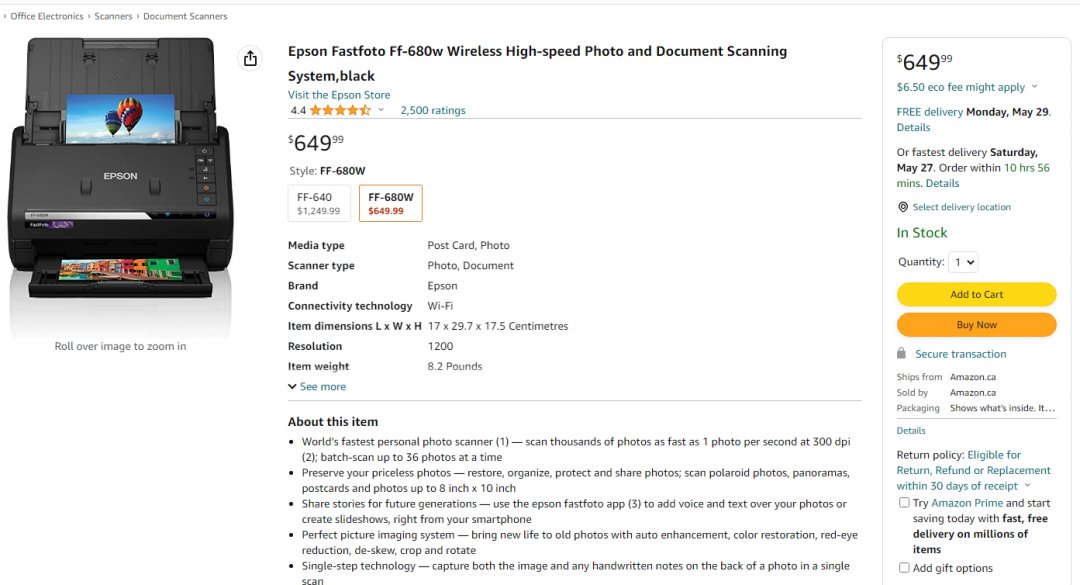Select the FF-680W style option
This screenshot has width=1080, height=585.
point(390,203)
